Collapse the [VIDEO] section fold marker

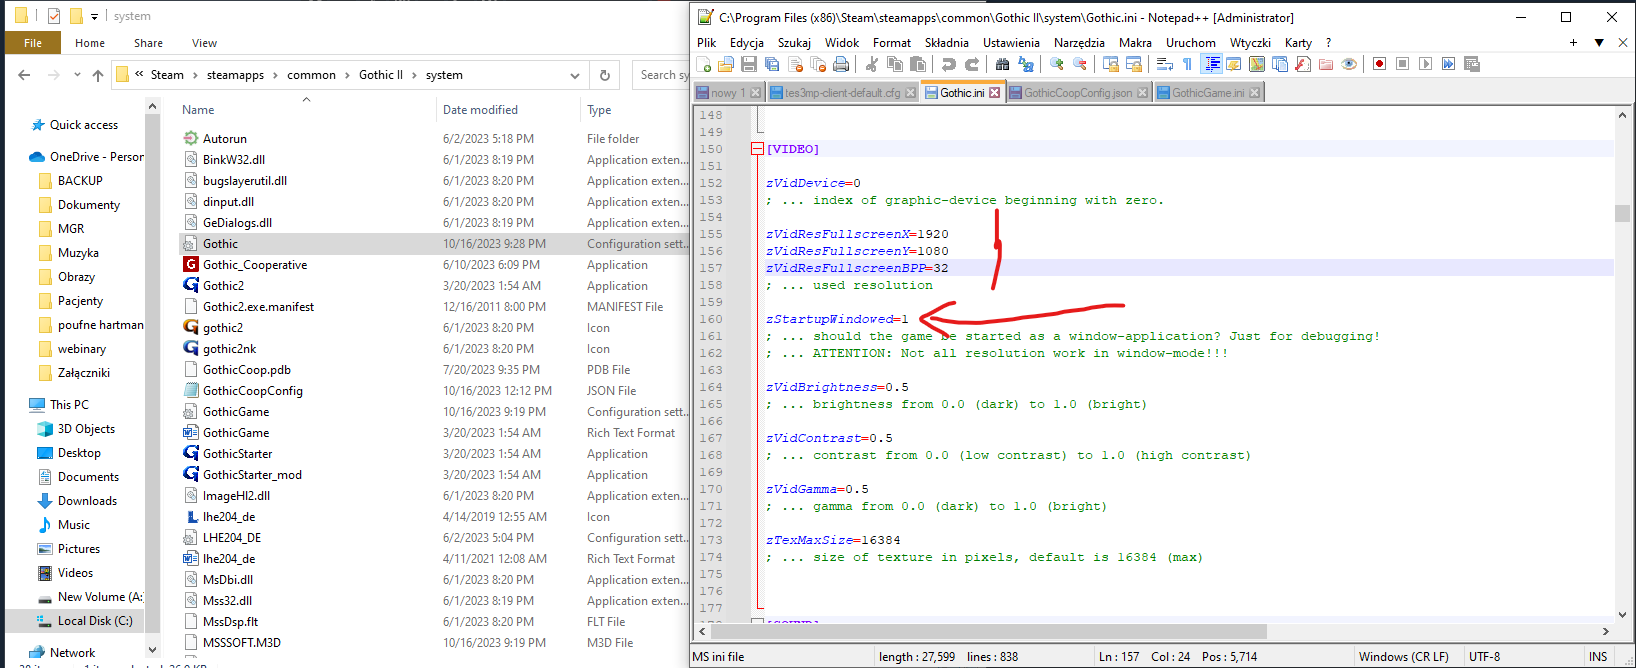[x=757, y=149]
